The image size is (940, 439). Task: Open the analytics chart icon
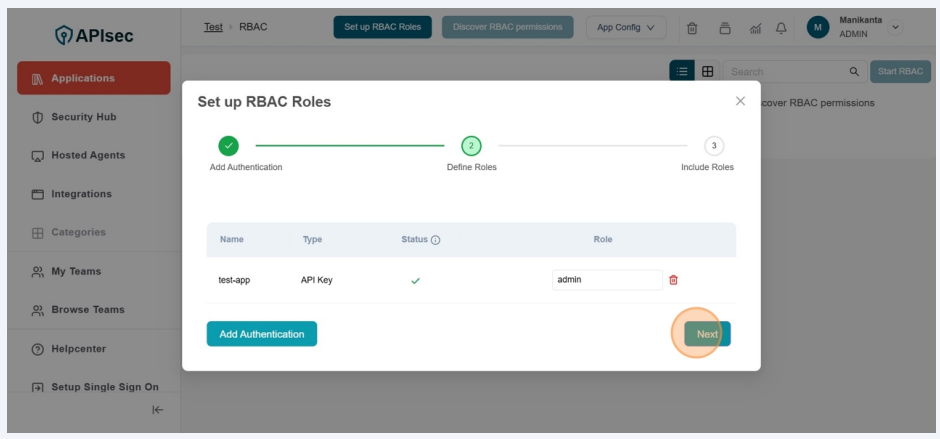coord(756,27)
